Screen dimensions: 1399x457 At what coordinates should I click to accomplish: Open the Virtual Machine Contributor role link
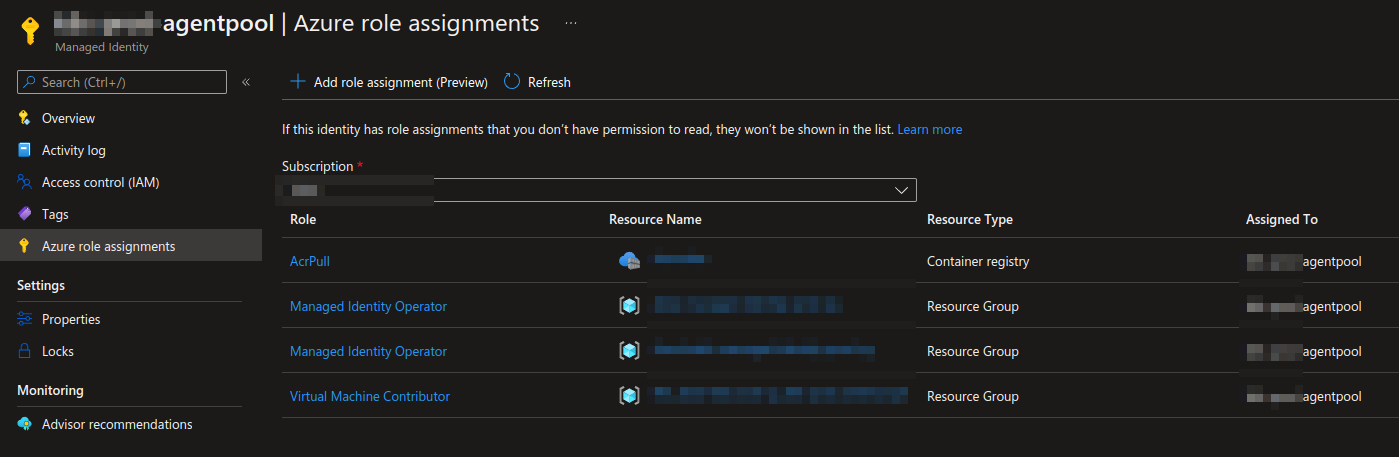370,396
